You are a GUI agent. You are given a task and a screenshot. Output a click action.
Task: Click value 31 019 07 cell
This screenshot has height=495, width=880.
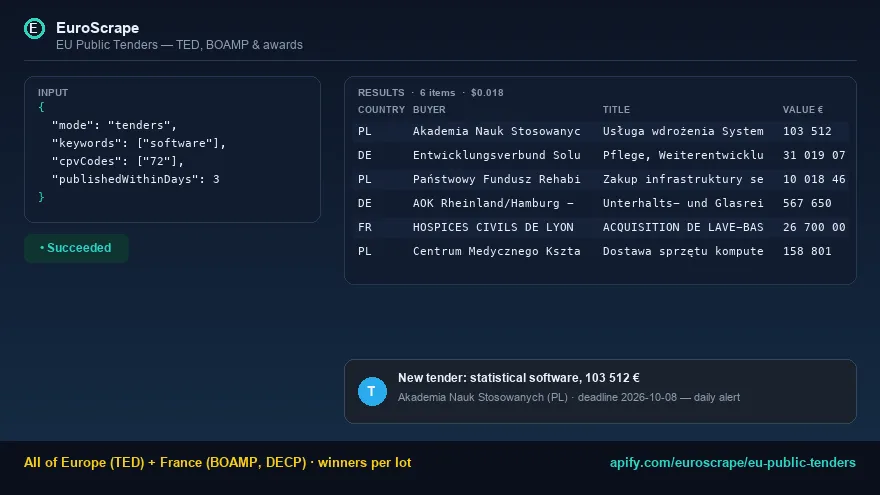(814, 155)
